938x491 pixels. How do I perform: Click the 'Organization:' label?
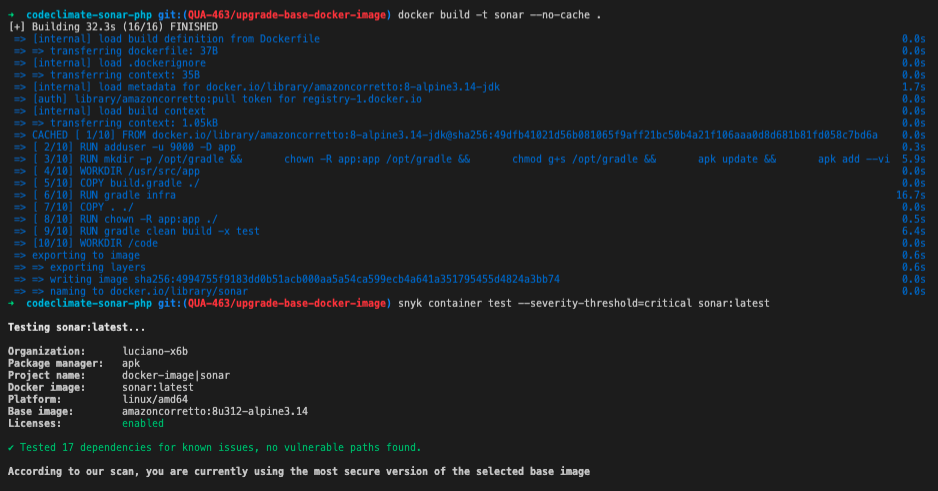coord(47,351)
